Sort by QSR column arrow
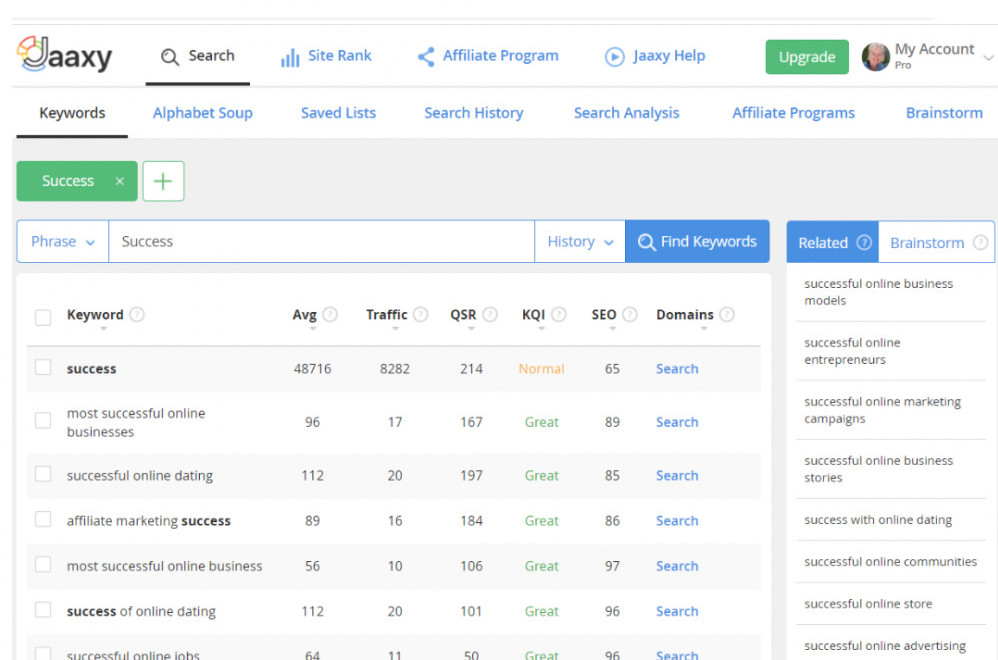The image size is (998, 660). 471,329
